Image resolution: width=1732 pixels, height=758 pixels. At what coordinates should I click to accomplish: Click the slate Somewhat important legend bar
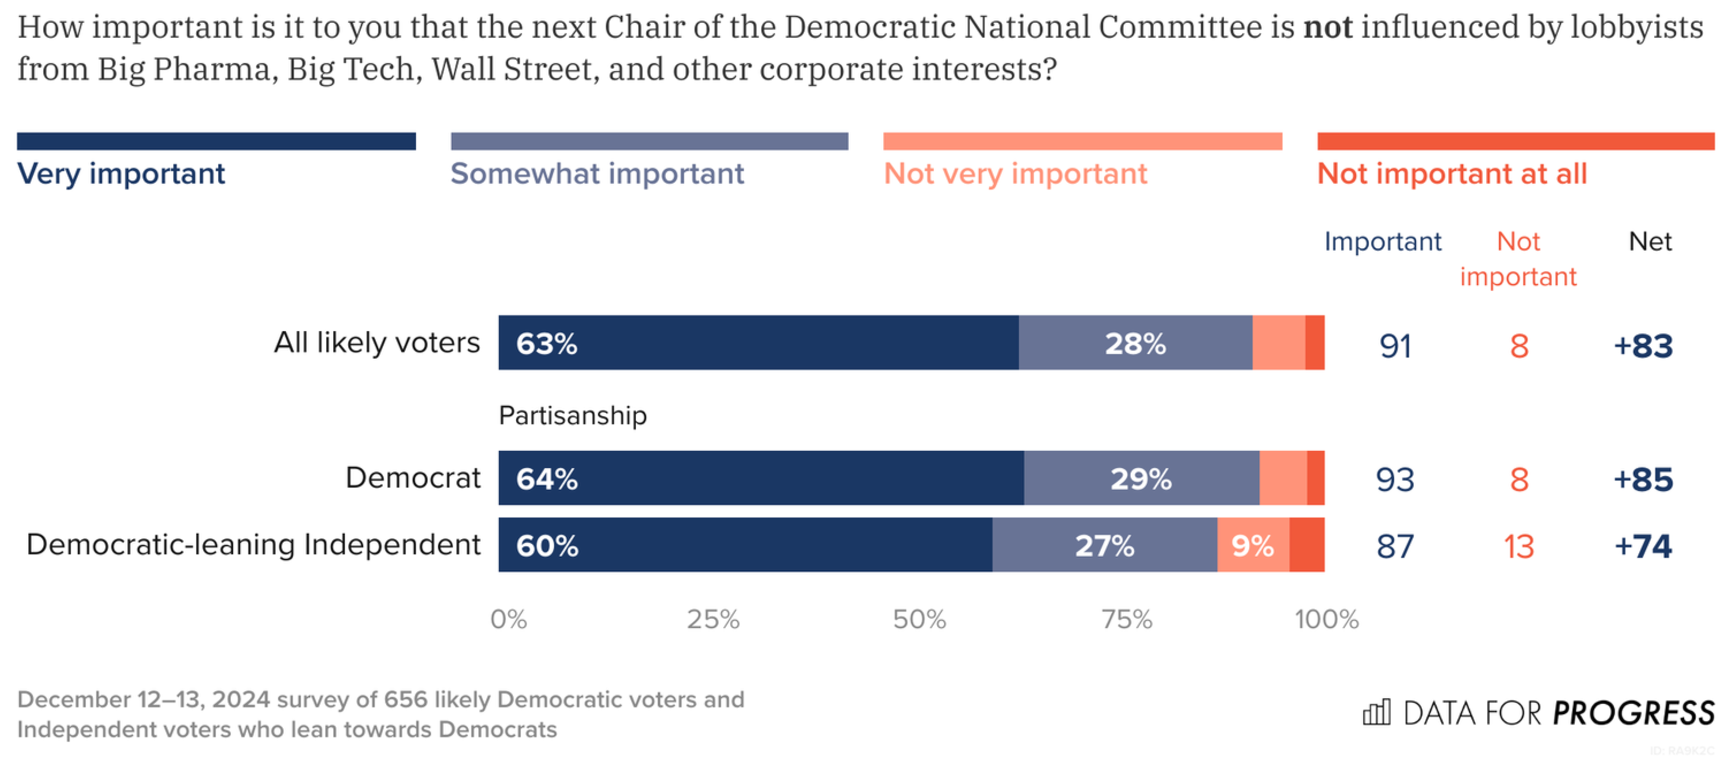pos(649,141)
